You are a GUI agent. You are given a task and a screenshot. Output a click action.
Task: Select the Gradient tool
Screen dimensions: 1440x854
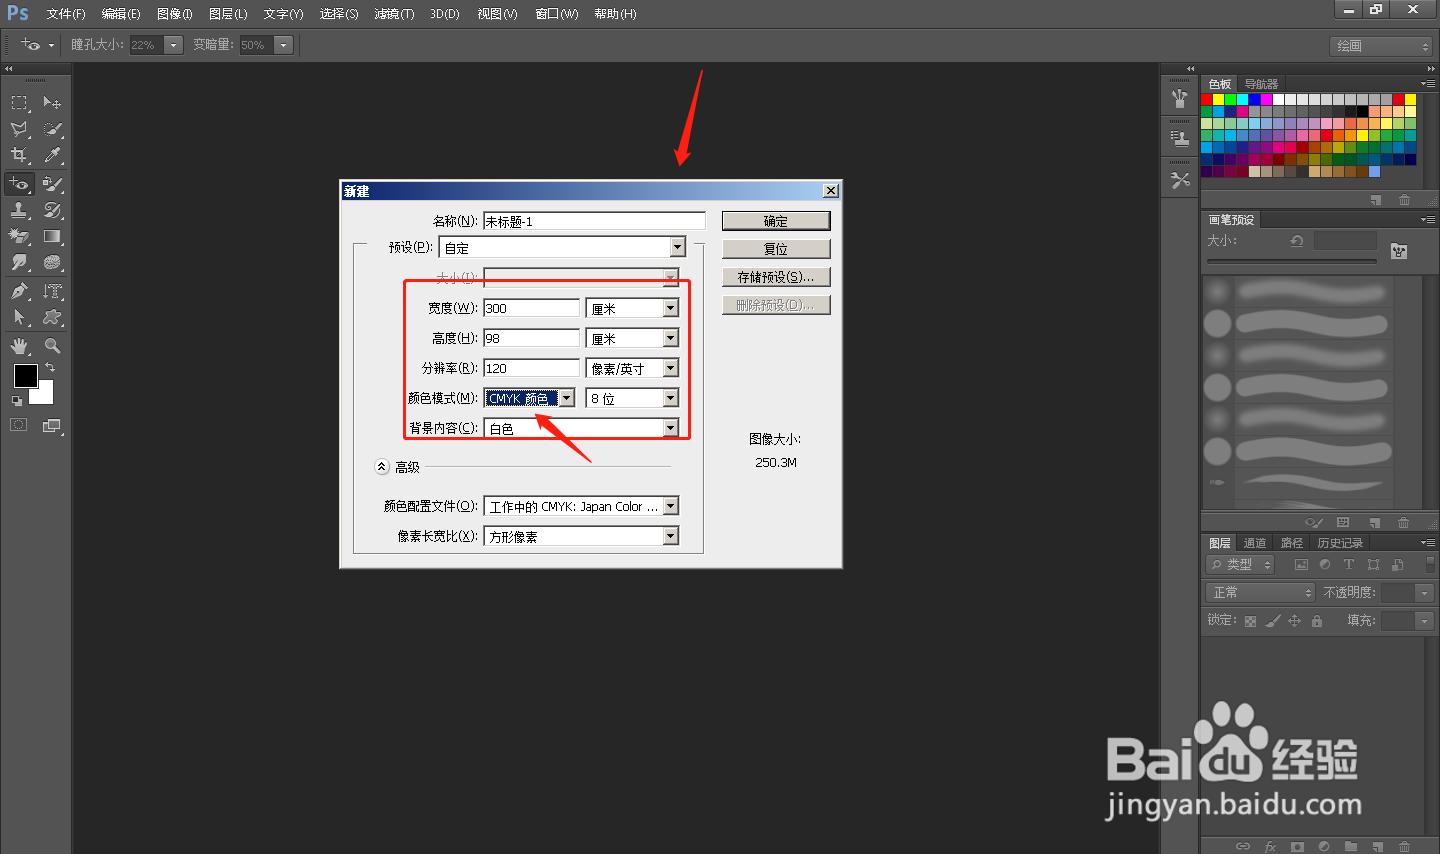click(52, 236)
